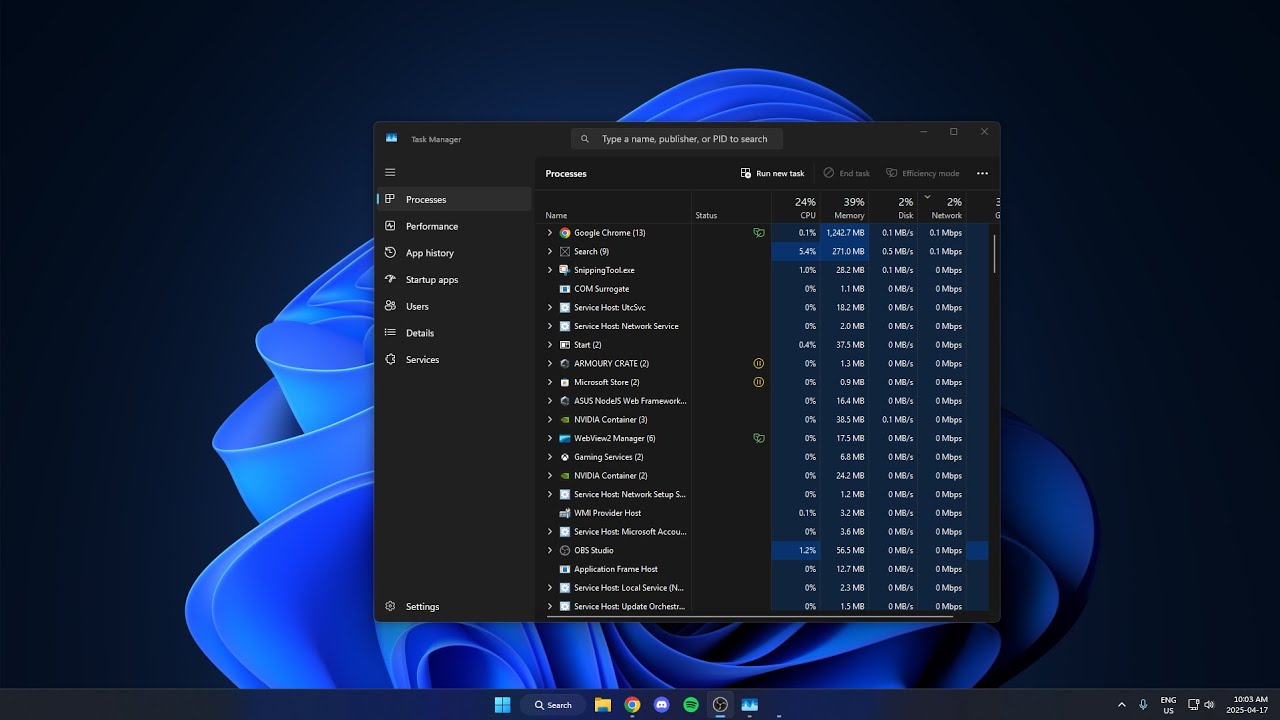
Task: Click the efficiency leaf icon on WebView2 Manager row
Action: 759,438
